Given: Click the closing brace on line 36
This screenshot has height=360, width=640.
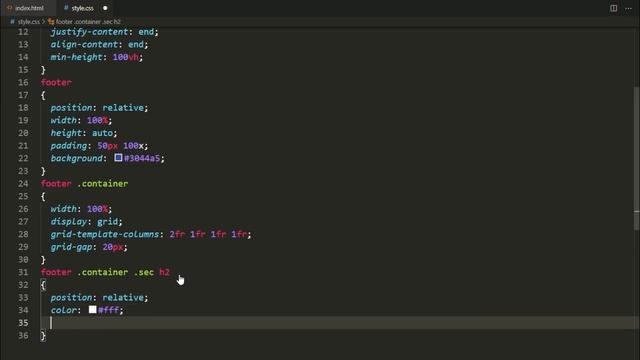Looking at the screenshot, I should 43,336.
